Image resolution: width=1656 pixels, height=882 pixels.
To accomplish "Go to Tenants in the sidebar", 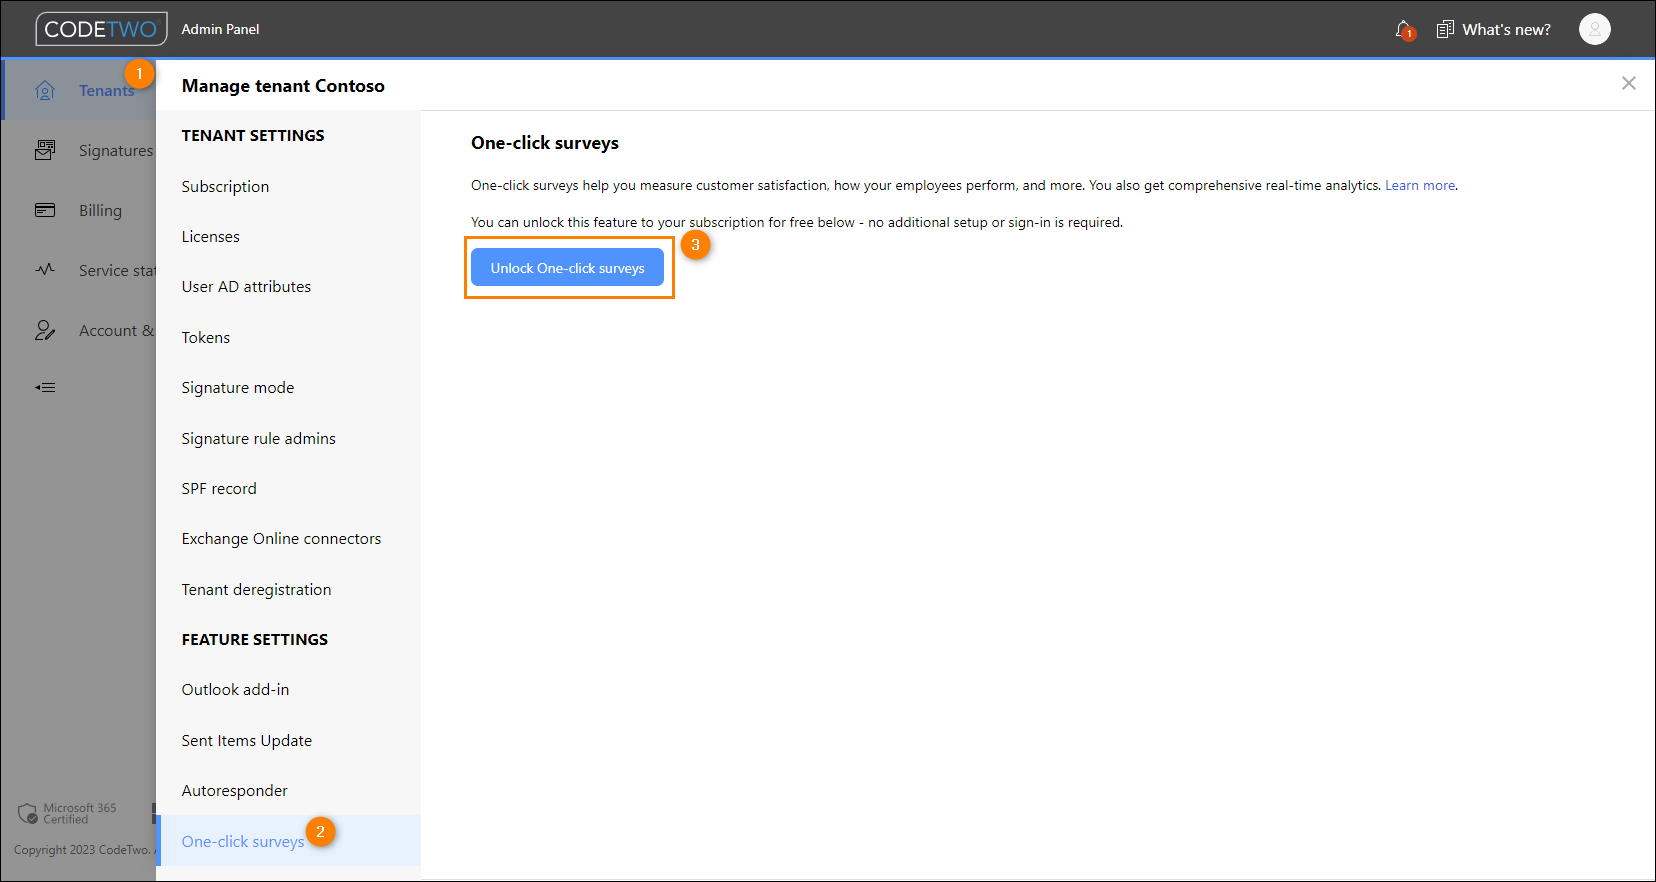I will [106, 90].
